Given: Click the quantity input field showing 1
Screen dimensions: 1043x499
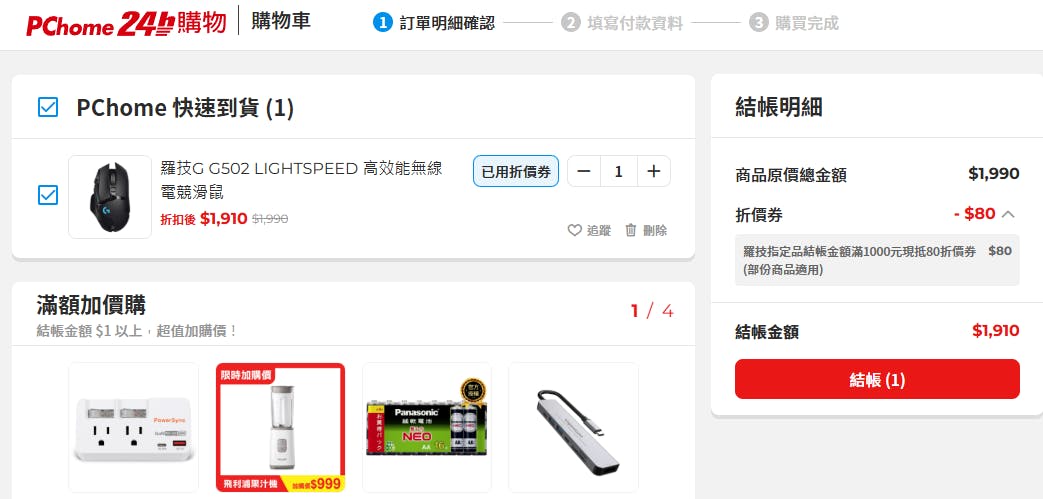Looking at the screenshot, I should (619, 172).
